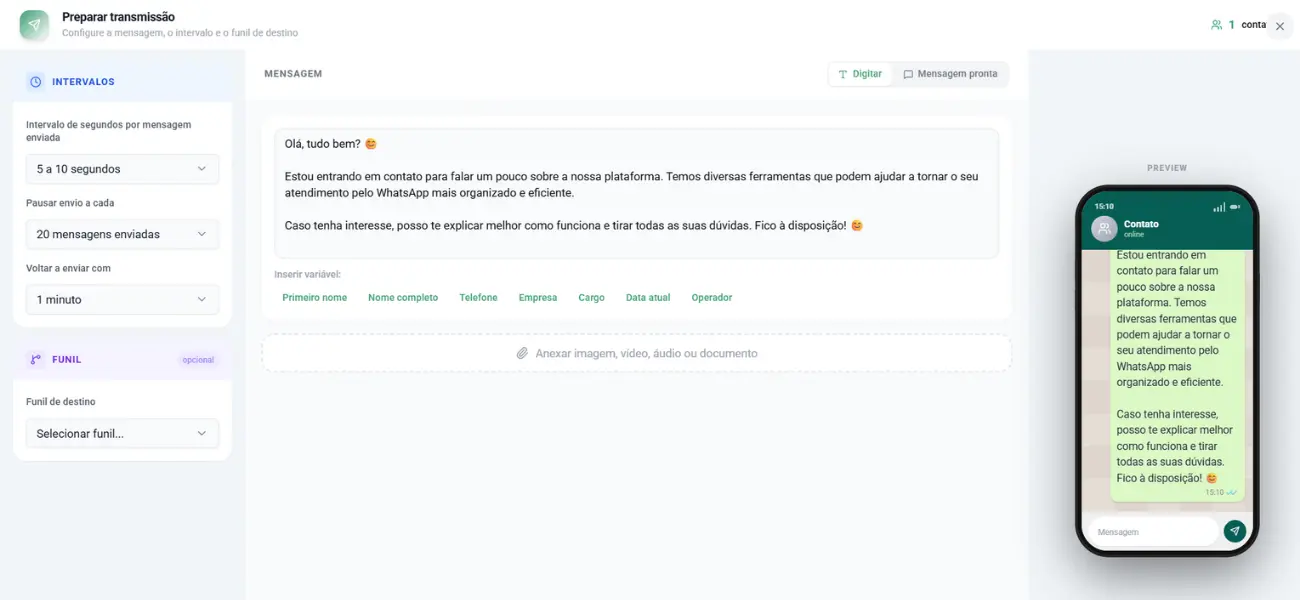Click inside the message text area
Image resolution: width=1300 pixels, height=600 pixels.
[637, 193]
